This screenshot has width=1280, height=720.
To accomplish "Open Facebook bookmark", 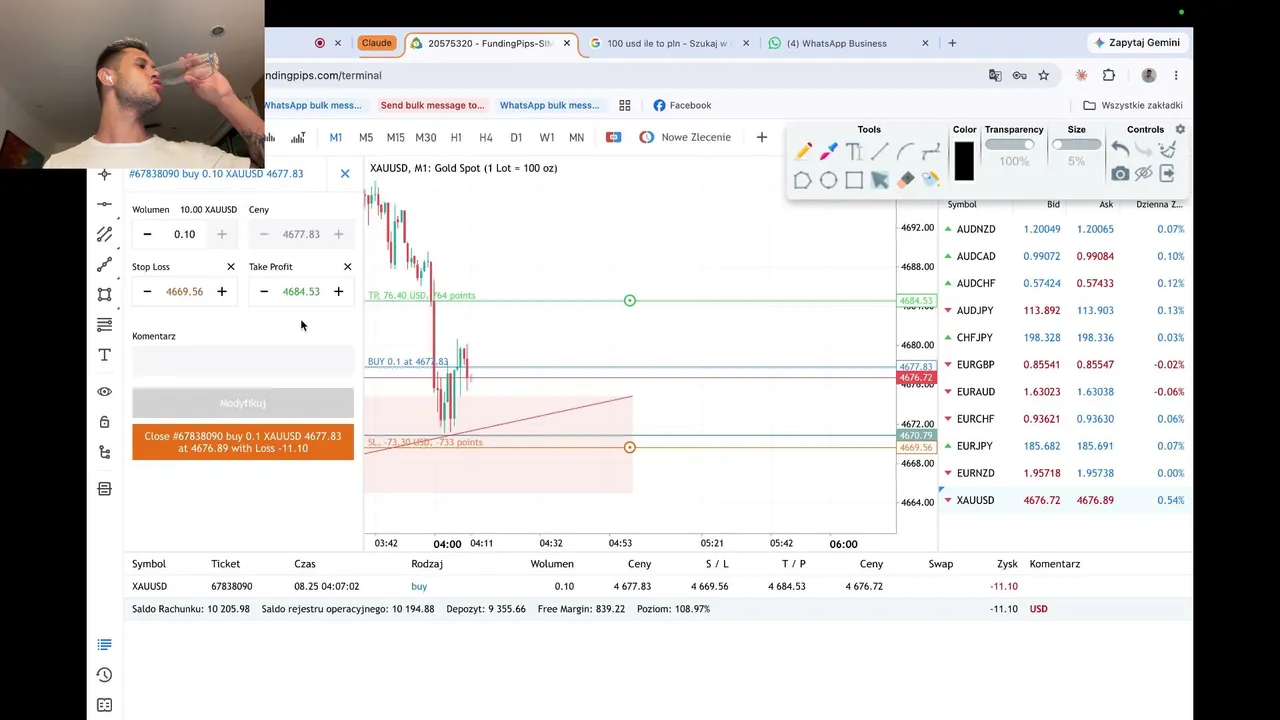I will click(682, 105).
